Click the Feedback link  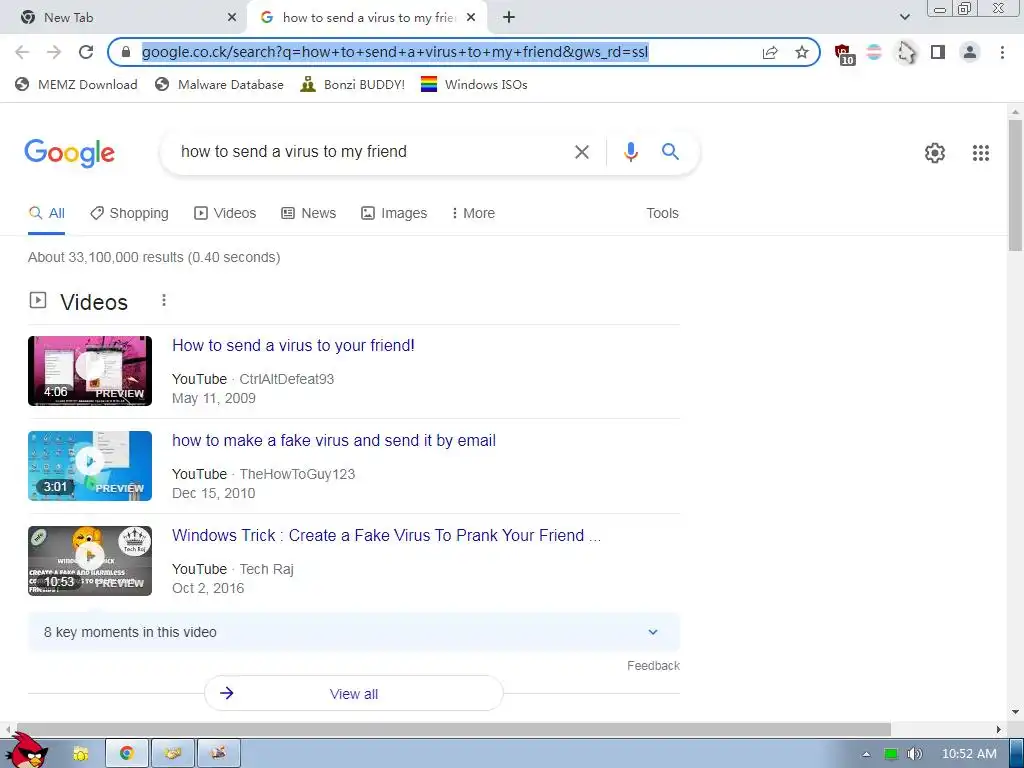[653, 665]
